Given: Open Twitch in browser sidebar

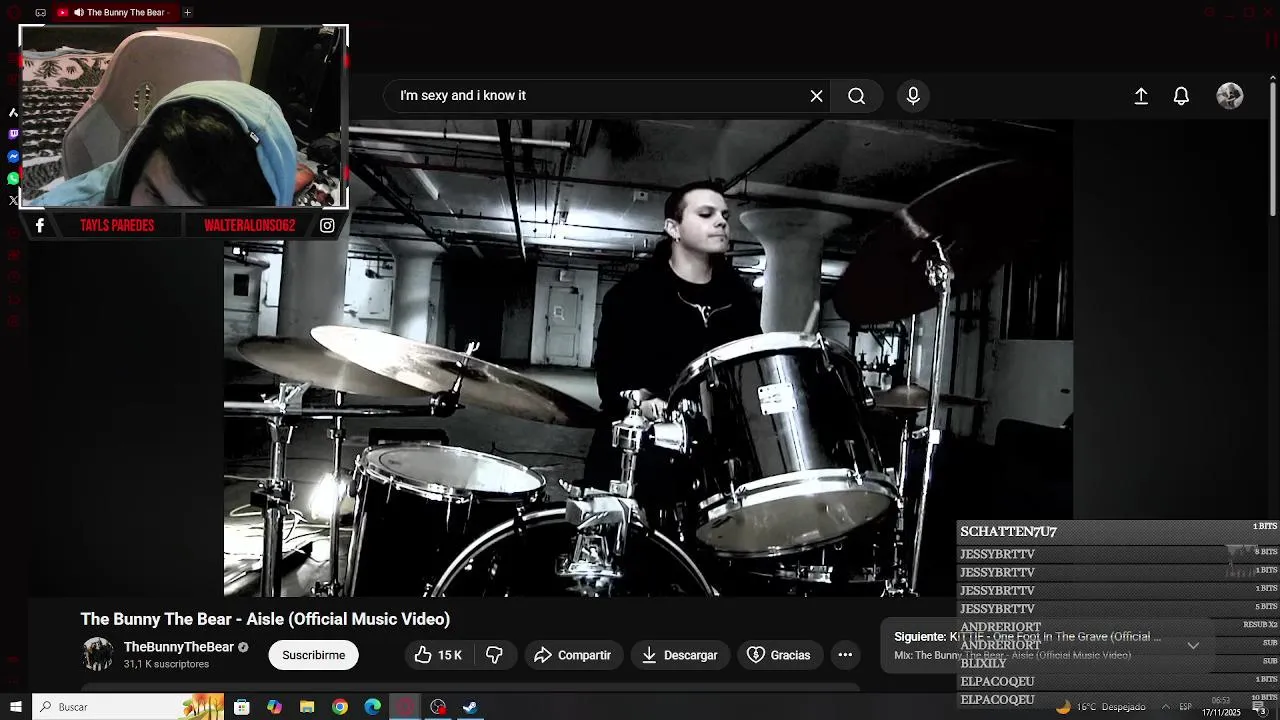Looking at the screenshot, I should [x=13, y=134].
